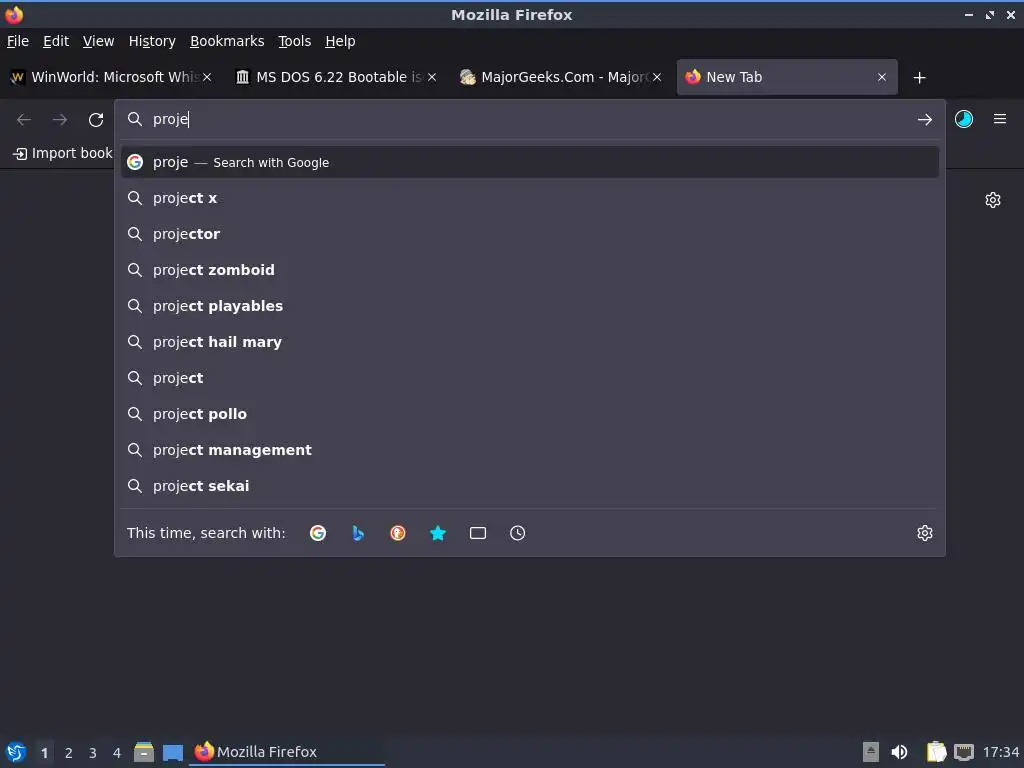
Task: Click the Firefox logo in the title bar
Action: point(14,14)
